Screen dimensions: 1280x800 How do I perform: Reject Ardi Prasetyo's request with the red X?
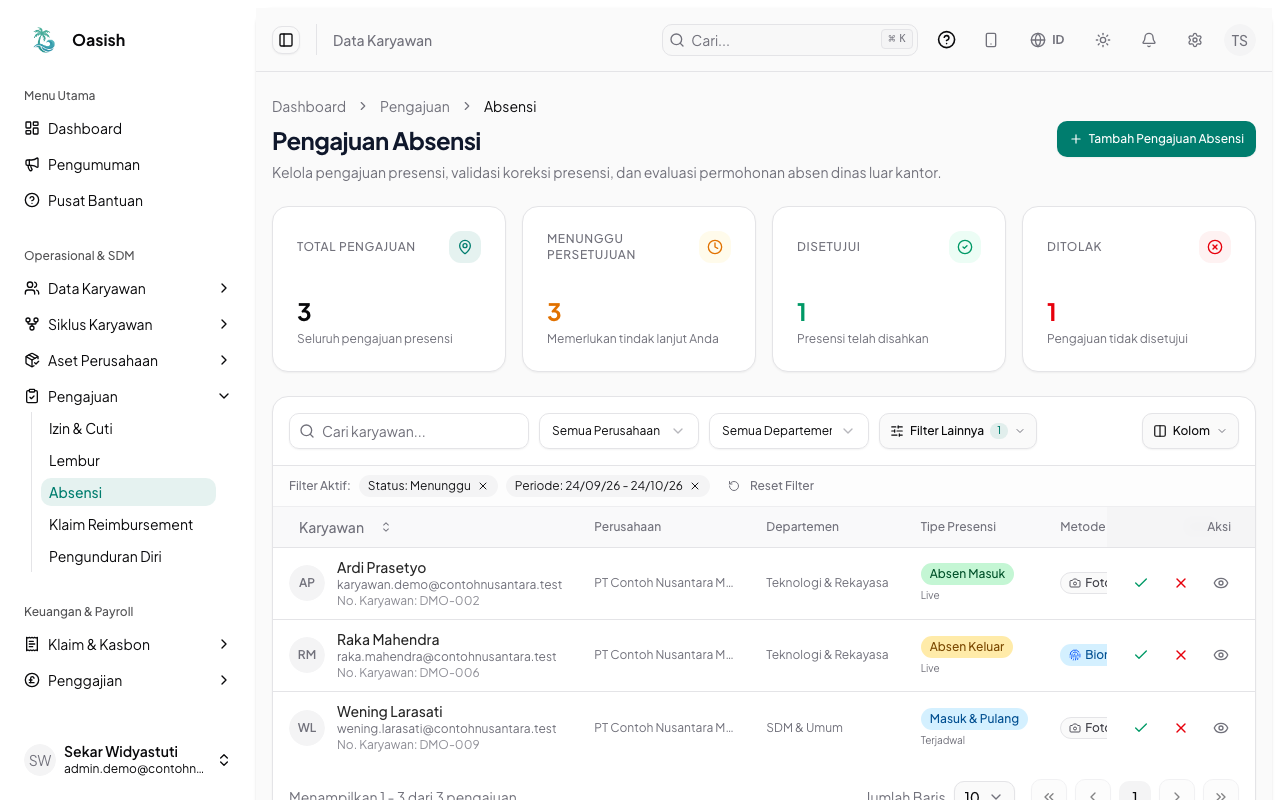pyautogui.click(x=1181, y=583)
